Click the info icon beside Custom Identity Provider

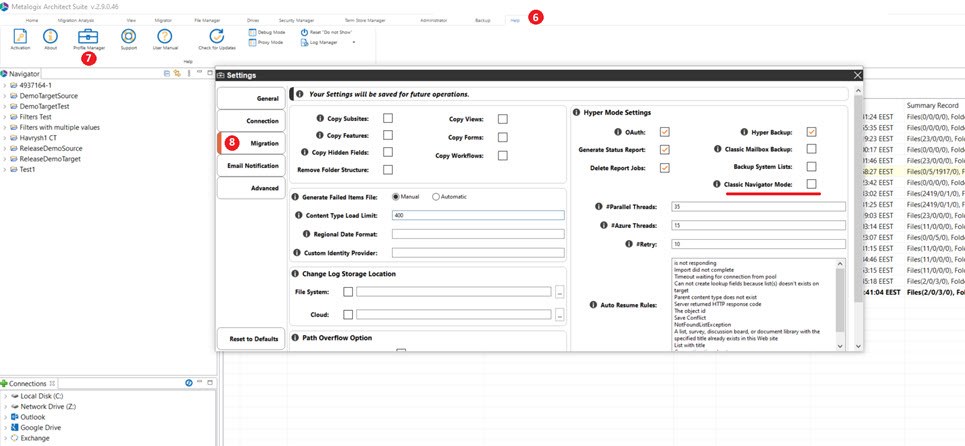pos(299,252)
